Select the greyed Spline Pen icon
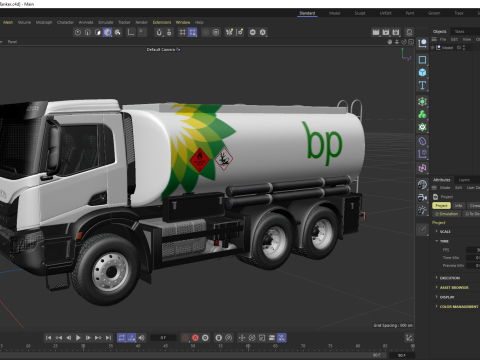The width and height of the screenshot is (480, 360). (x=422, y=229)
